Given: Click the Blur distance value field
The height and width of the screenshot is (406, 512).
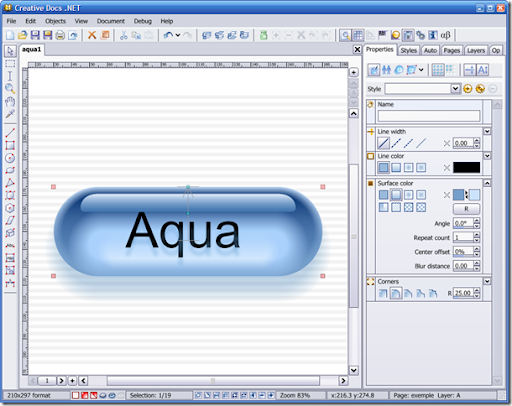Looking at the screenshot, I should pyautogui.click(x=463, y=266).
